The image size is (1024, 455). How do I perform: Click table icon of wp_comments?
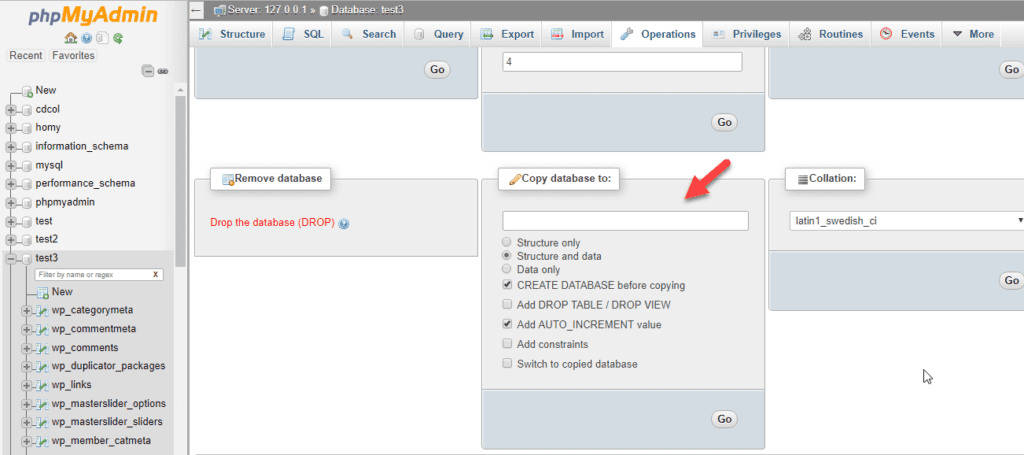pos(43,348)
